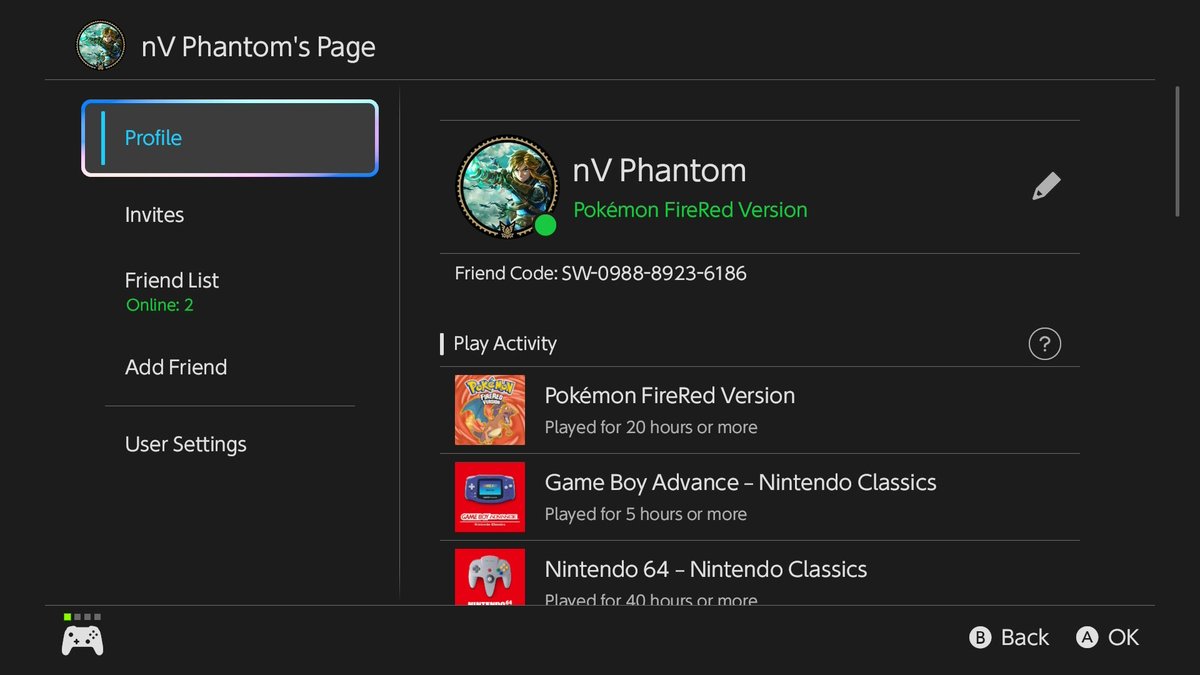Screen dimensions: 1200x675
Task: Click the Pokémon FireRed game cover thumbnail
Action: 490,410
